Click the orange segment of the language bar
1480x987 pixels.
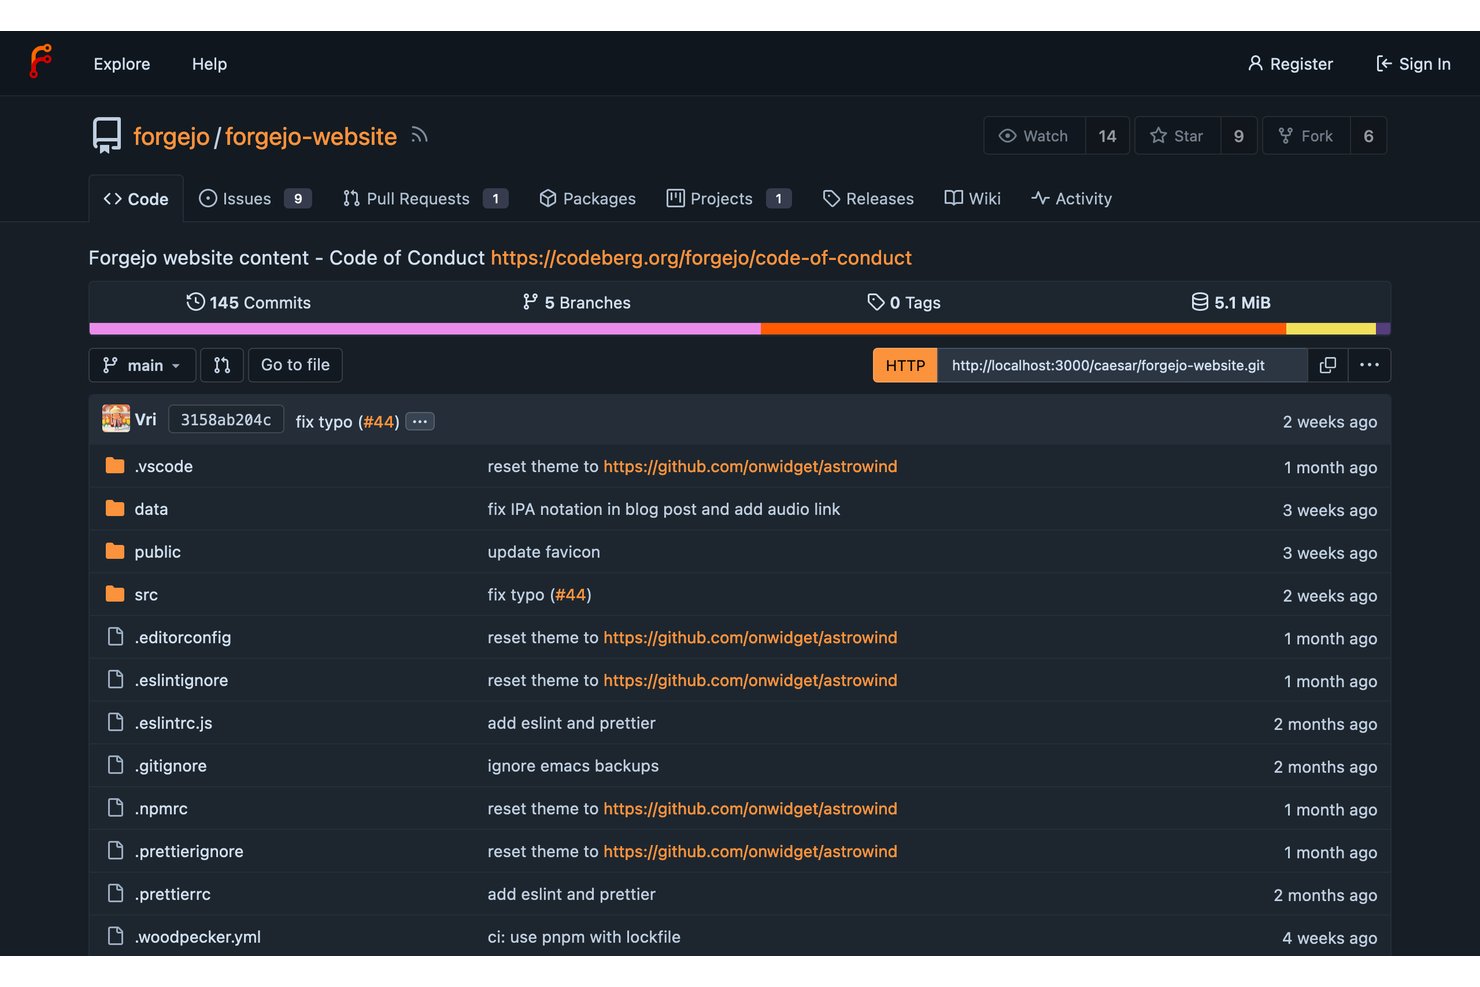(1023, 329)
